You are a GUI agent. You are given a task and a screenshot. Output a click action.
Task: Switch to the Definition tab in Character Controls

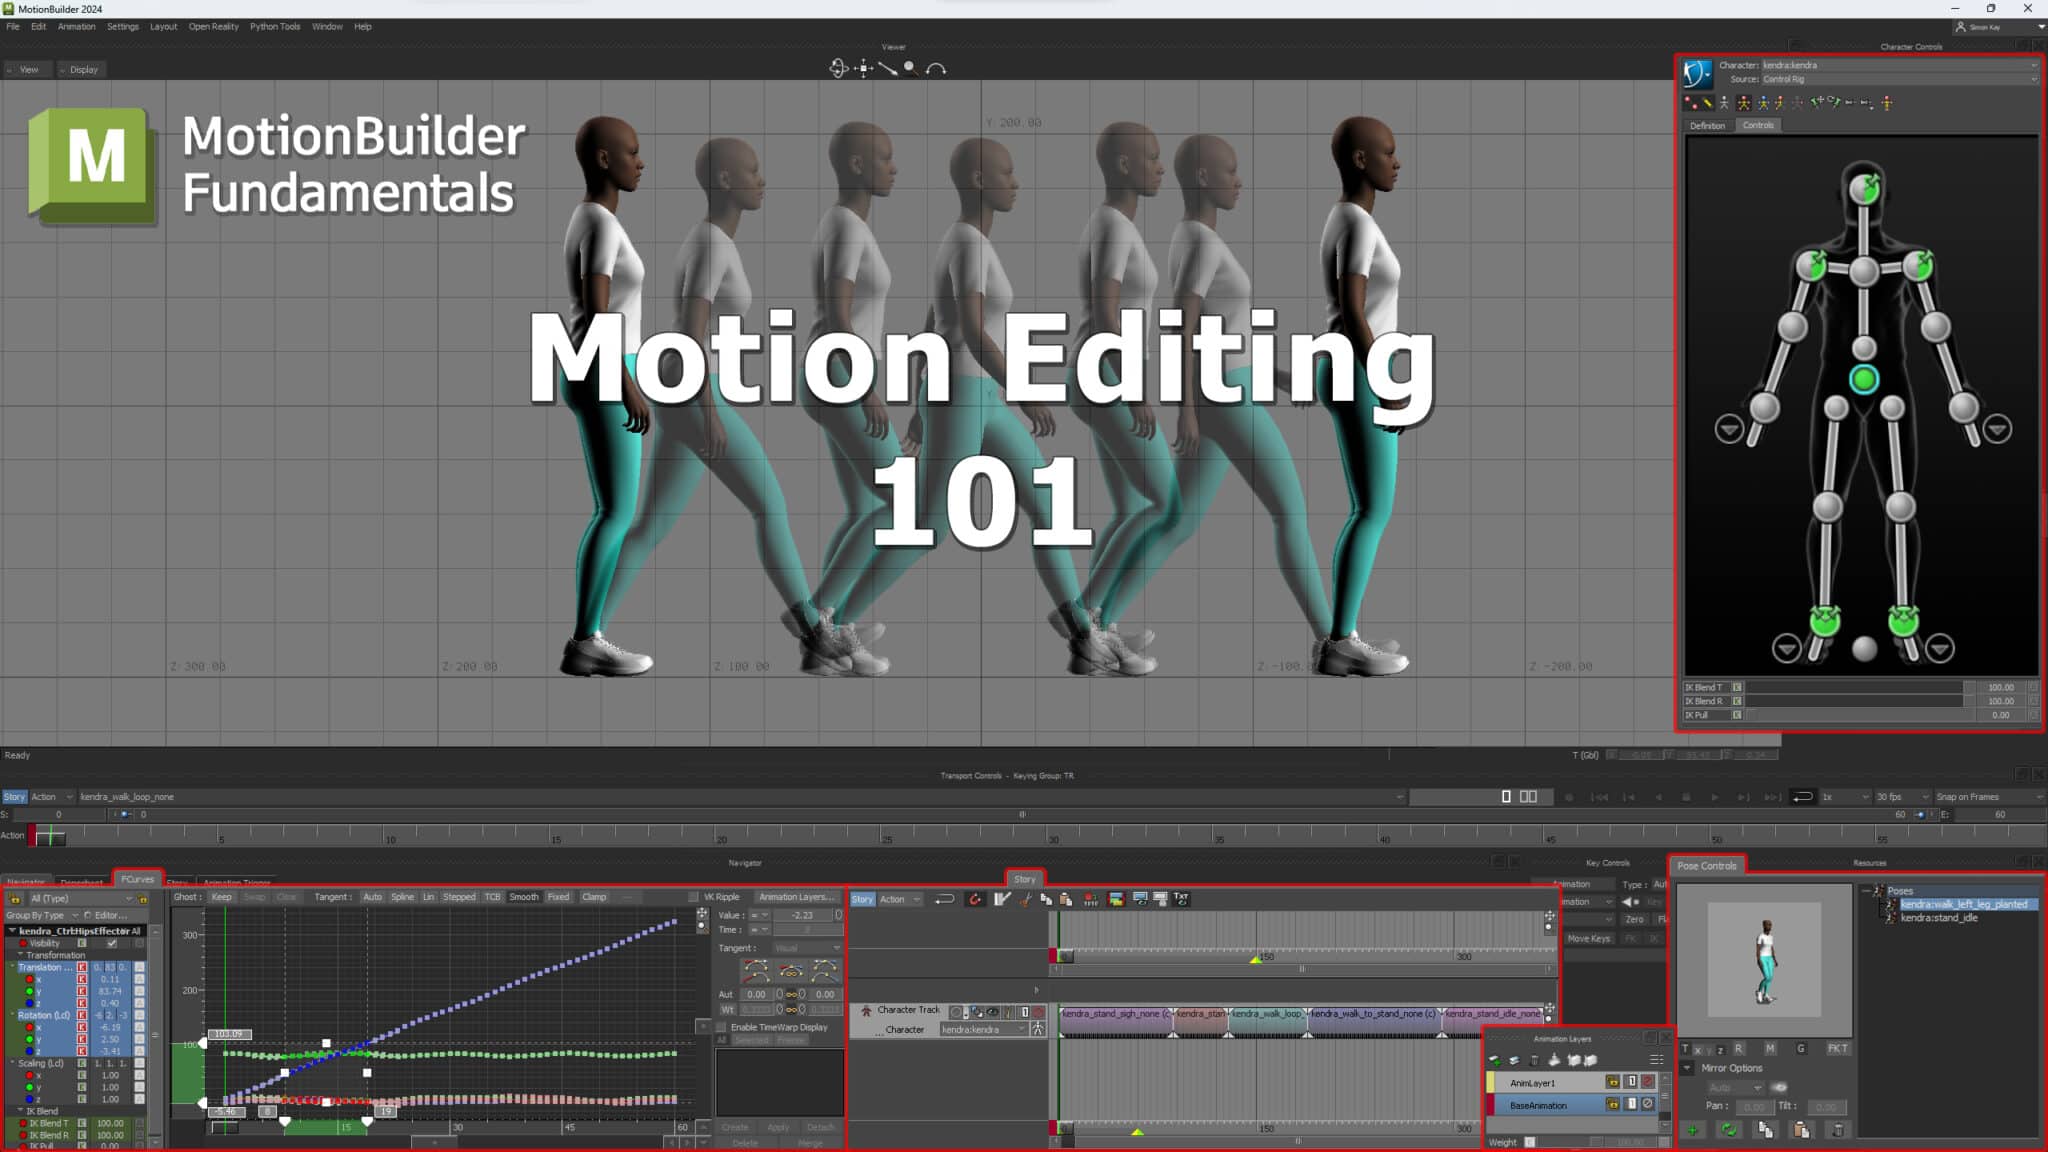coord(1708,125)
